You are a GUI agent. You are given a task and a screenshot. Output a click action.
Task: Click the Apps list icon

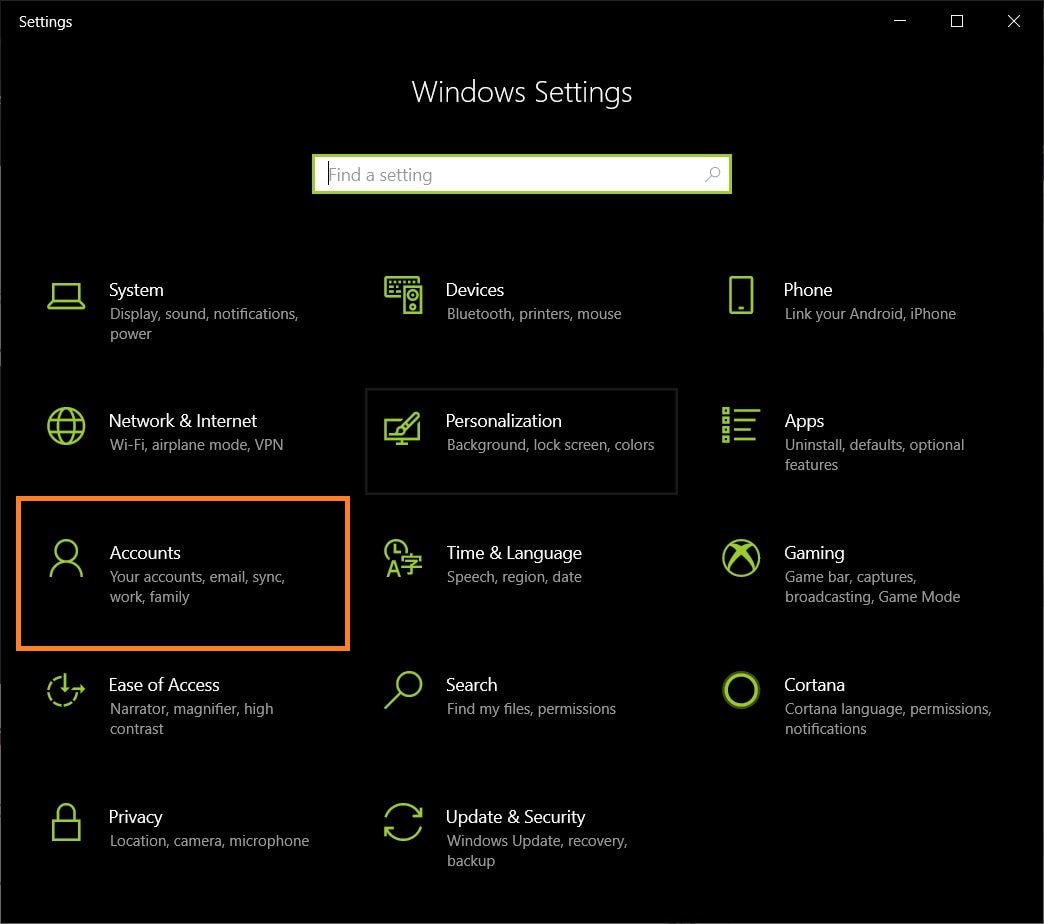[740, 425]
